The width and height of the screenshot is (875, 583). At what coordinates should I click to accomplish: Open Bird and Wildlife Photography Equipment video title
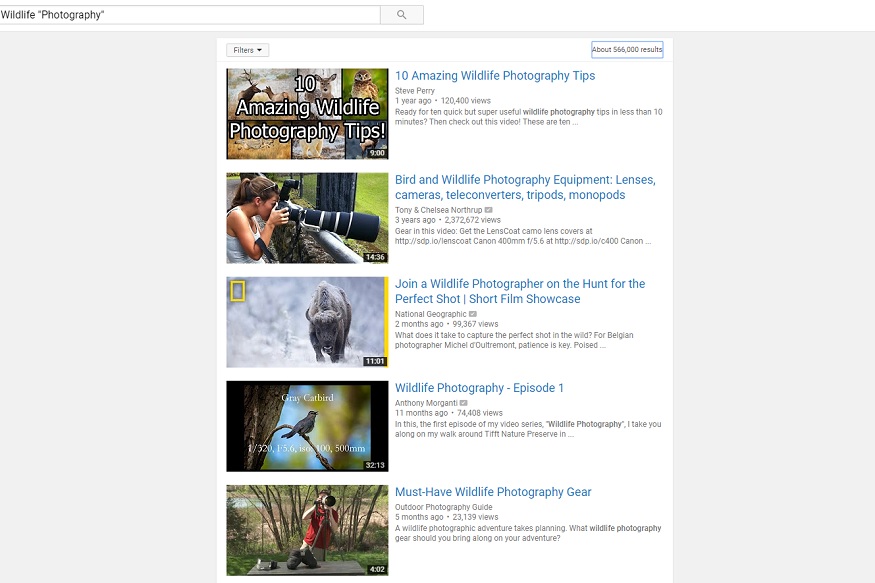525,187
